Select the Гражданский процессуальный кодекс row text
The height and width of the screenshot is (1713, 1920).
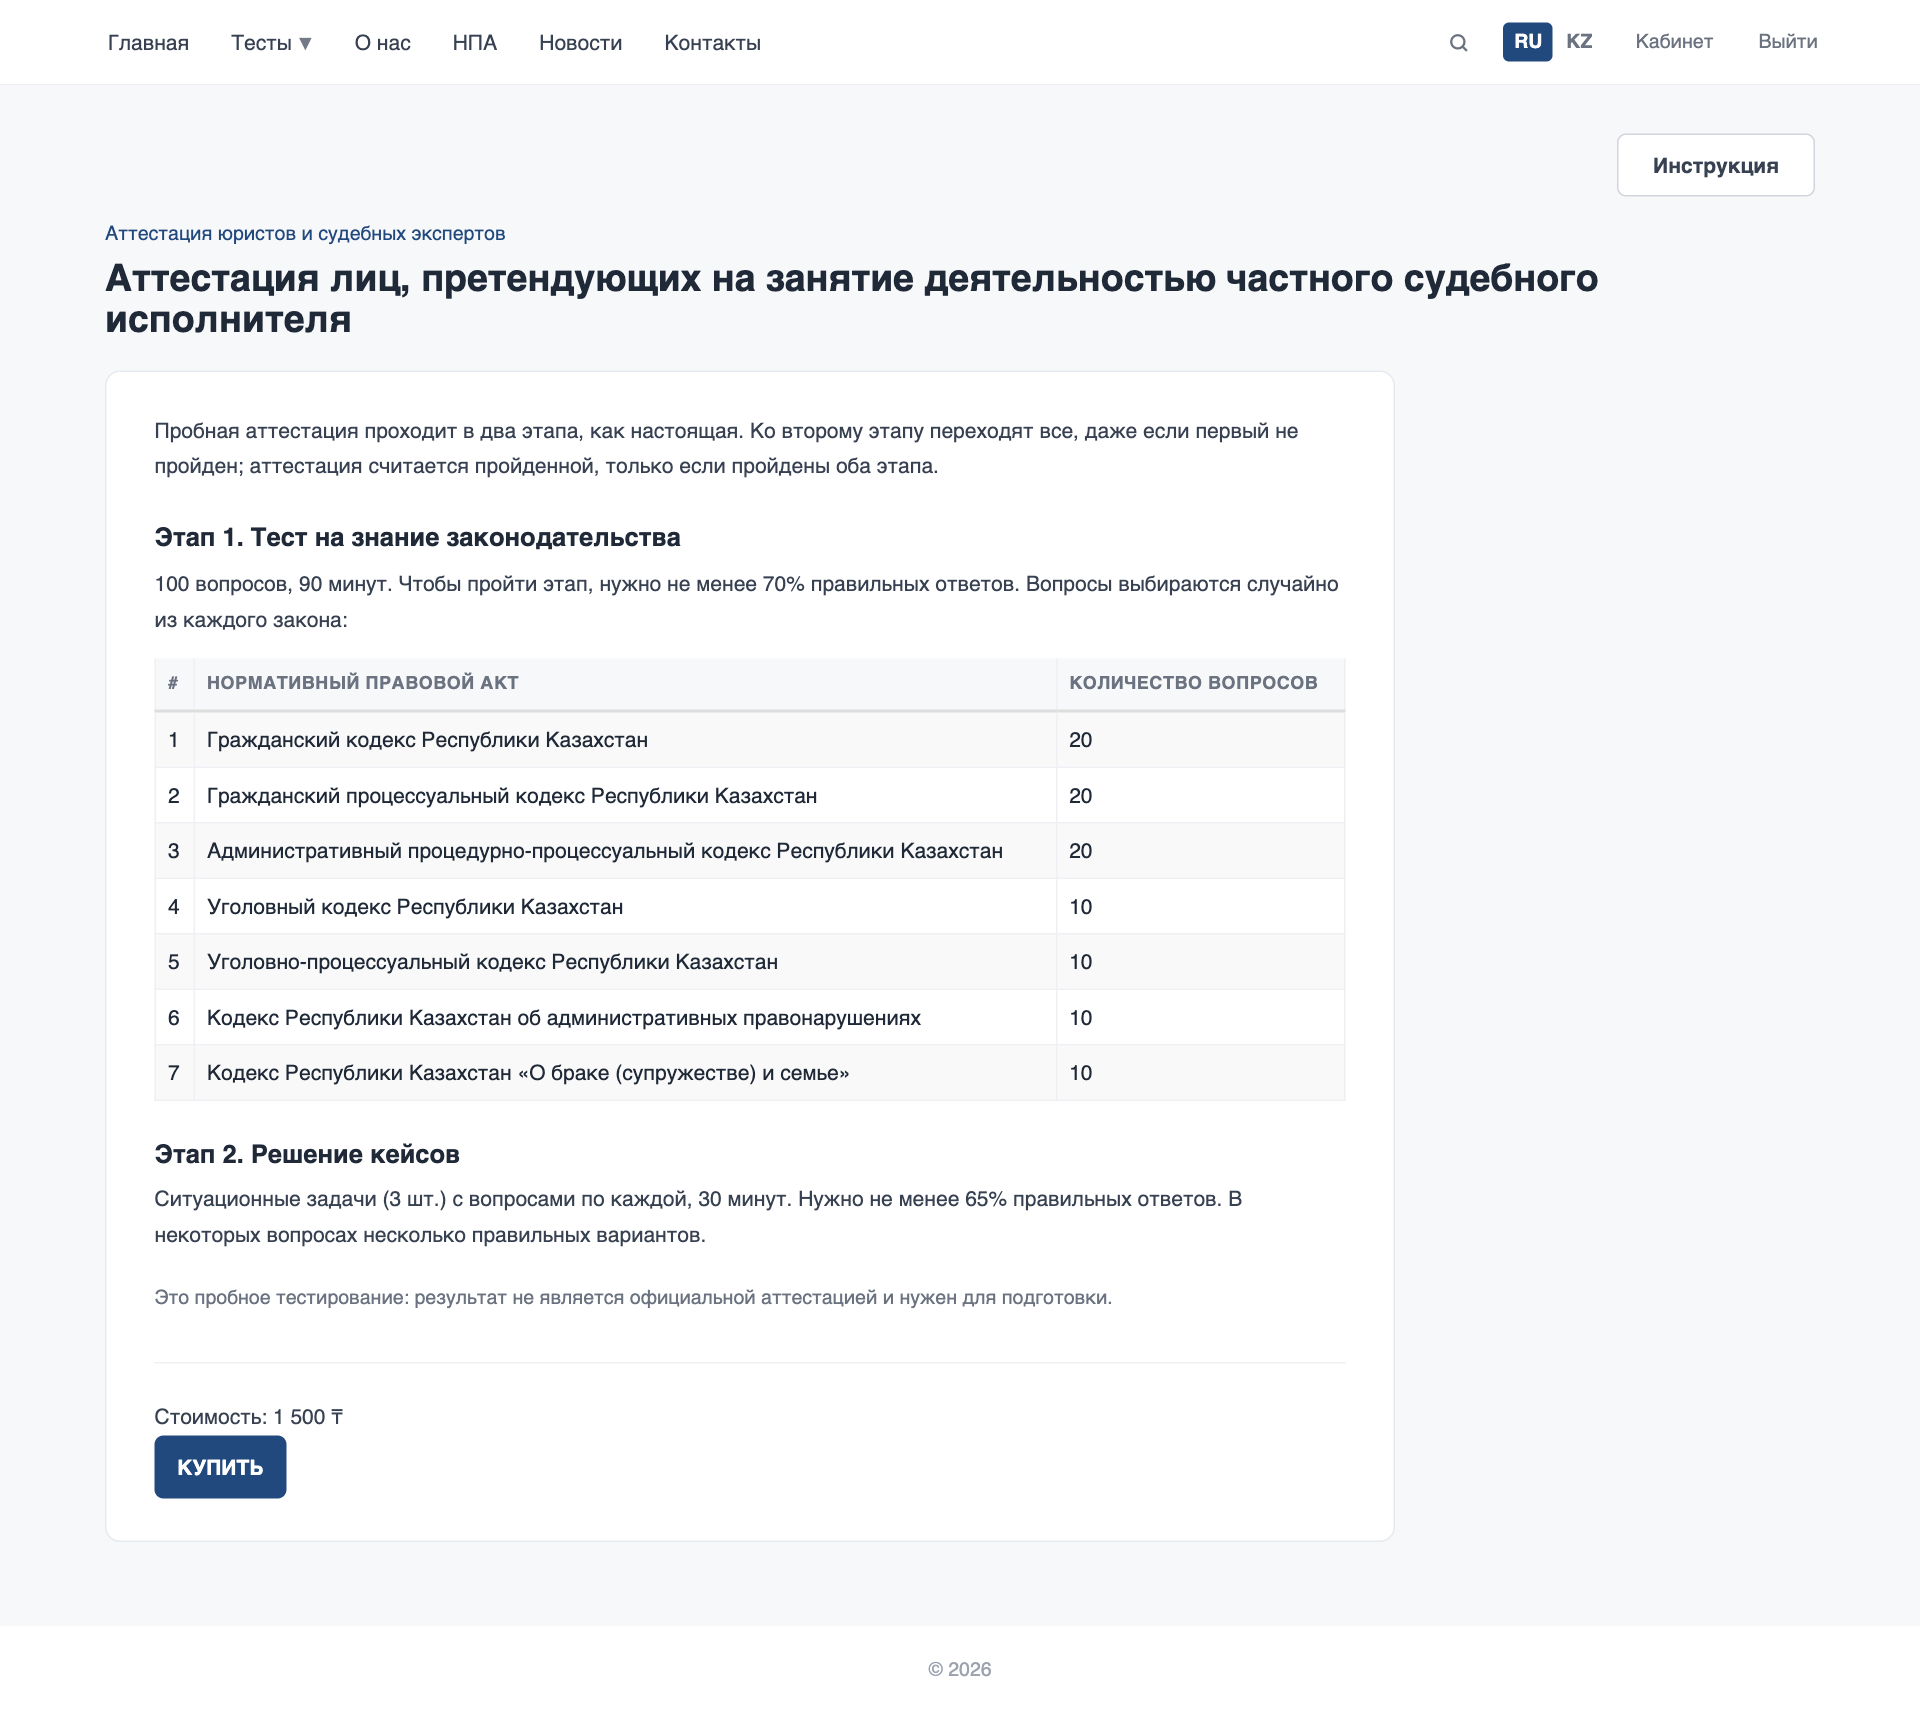point(512,796)
